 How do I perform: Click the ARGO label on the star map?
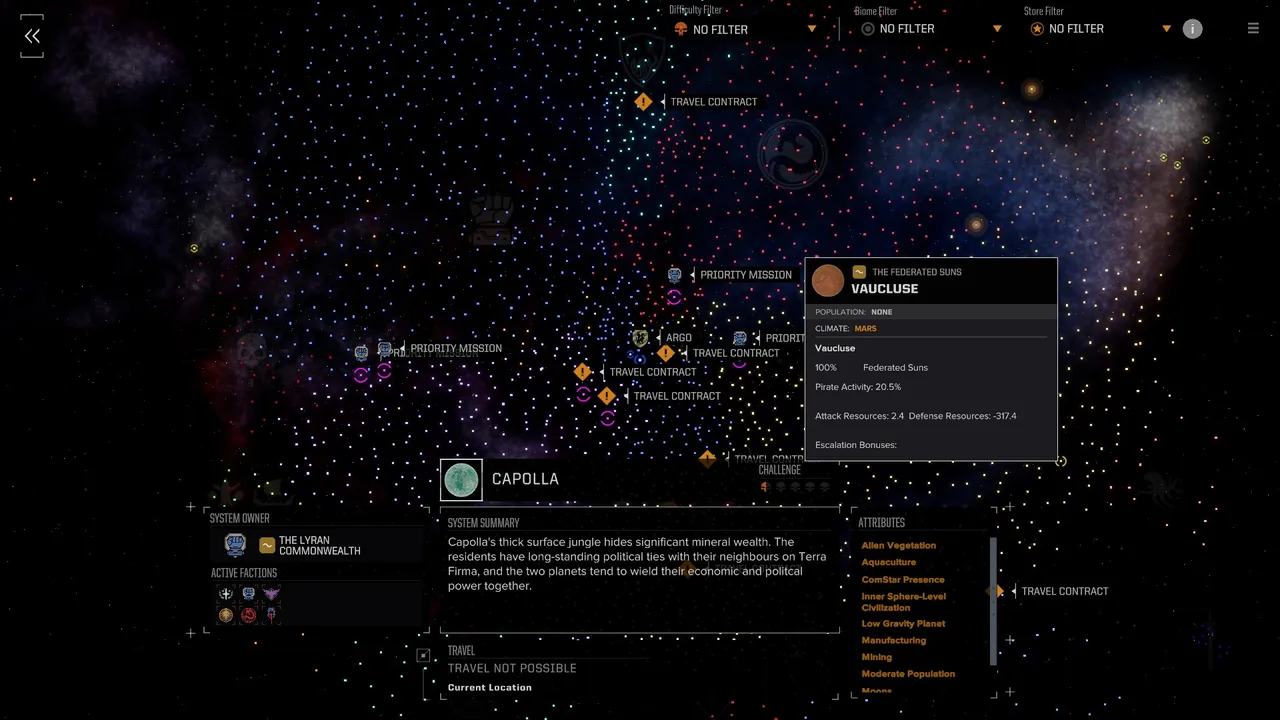pos(679,338)
